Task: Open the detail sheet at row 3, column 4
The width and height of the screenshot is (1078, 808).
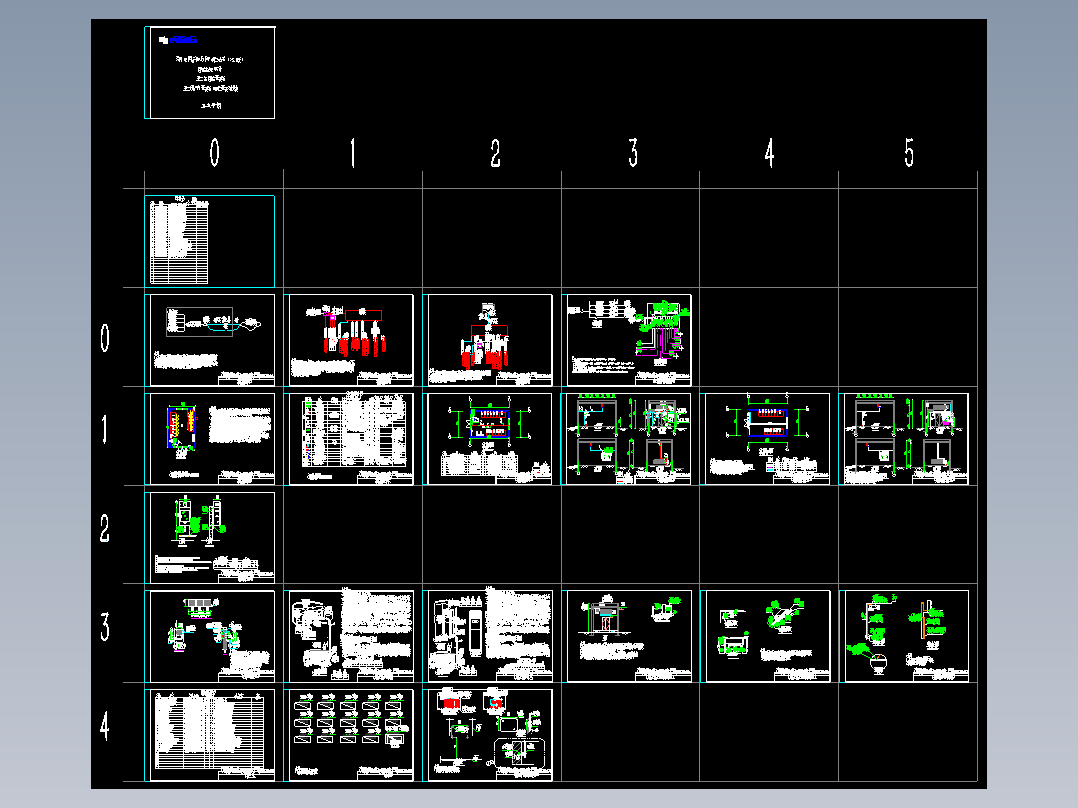Action: (765, 636)
